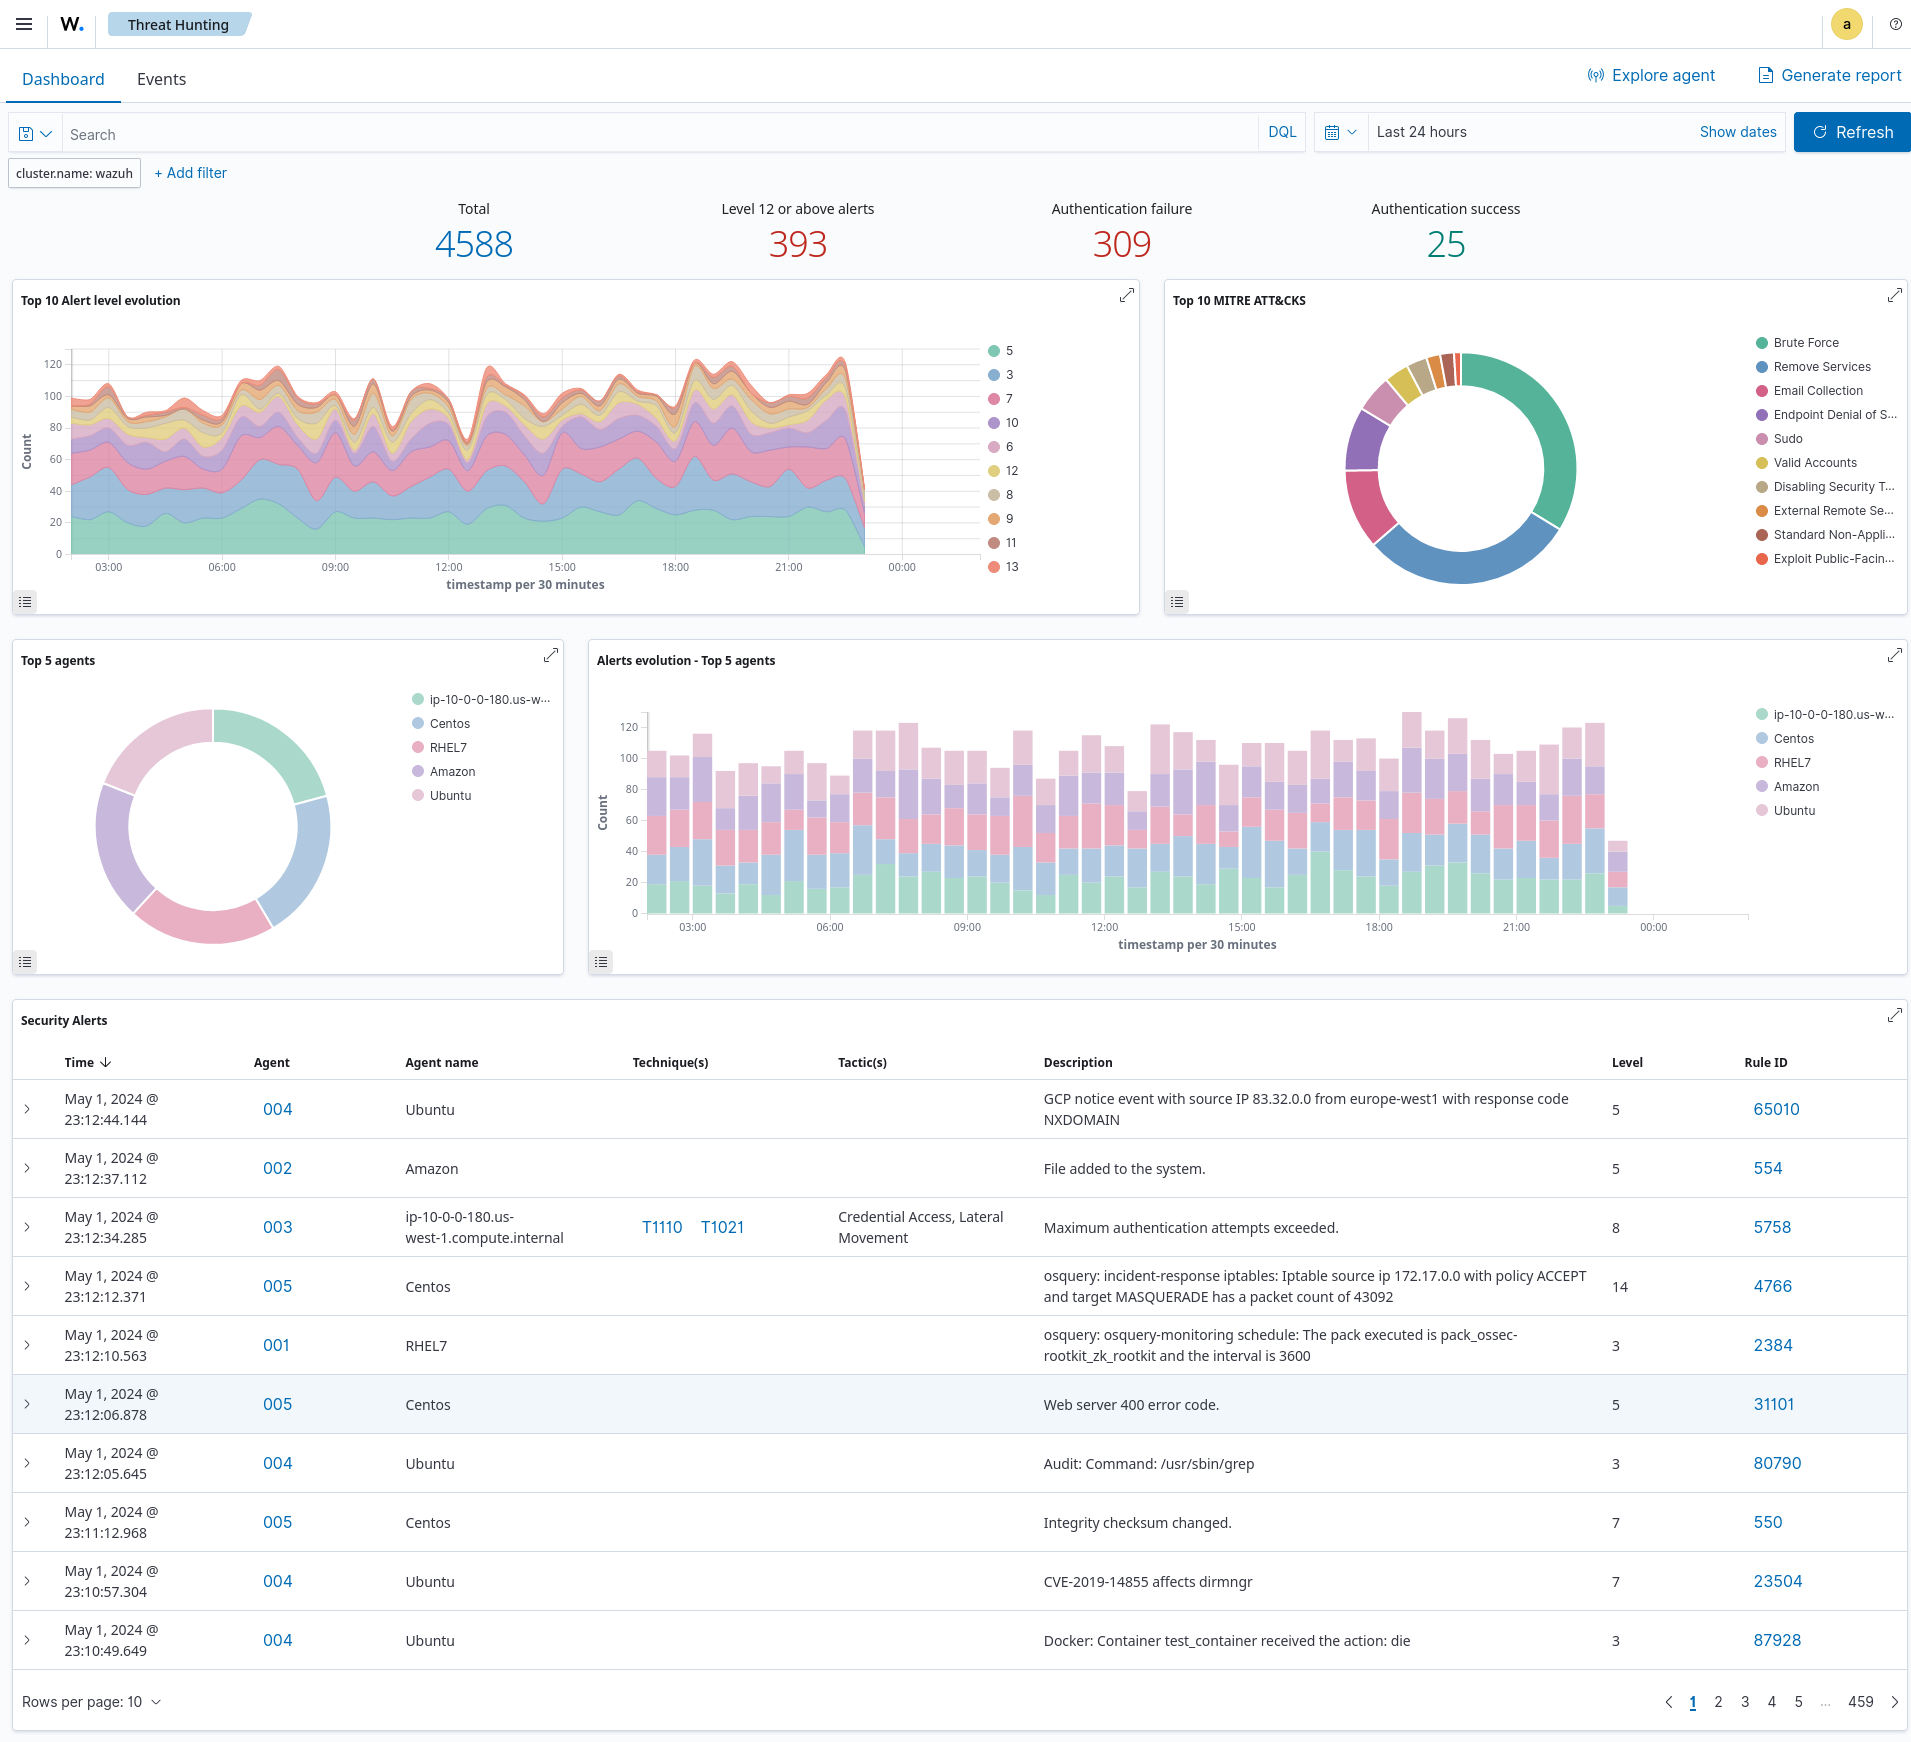Select the Dashboard tab
1911x1742 pixels.
63,79
